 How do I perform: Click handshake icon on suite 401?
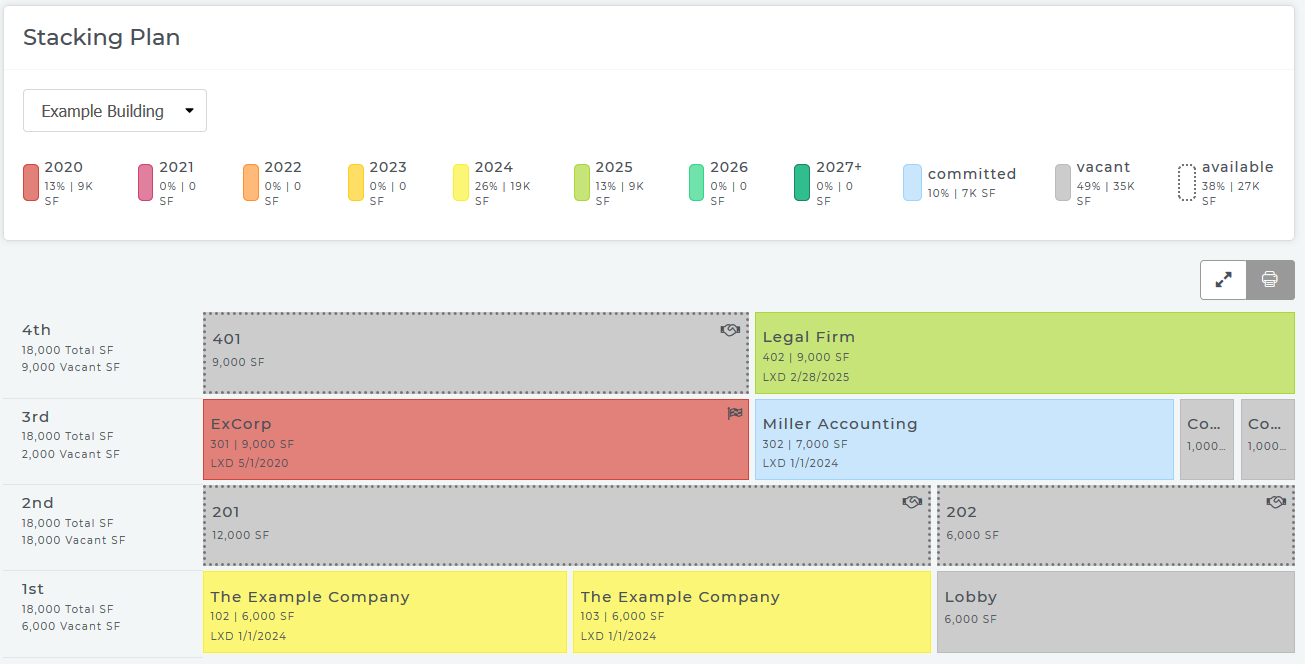(x=730, y=330)
